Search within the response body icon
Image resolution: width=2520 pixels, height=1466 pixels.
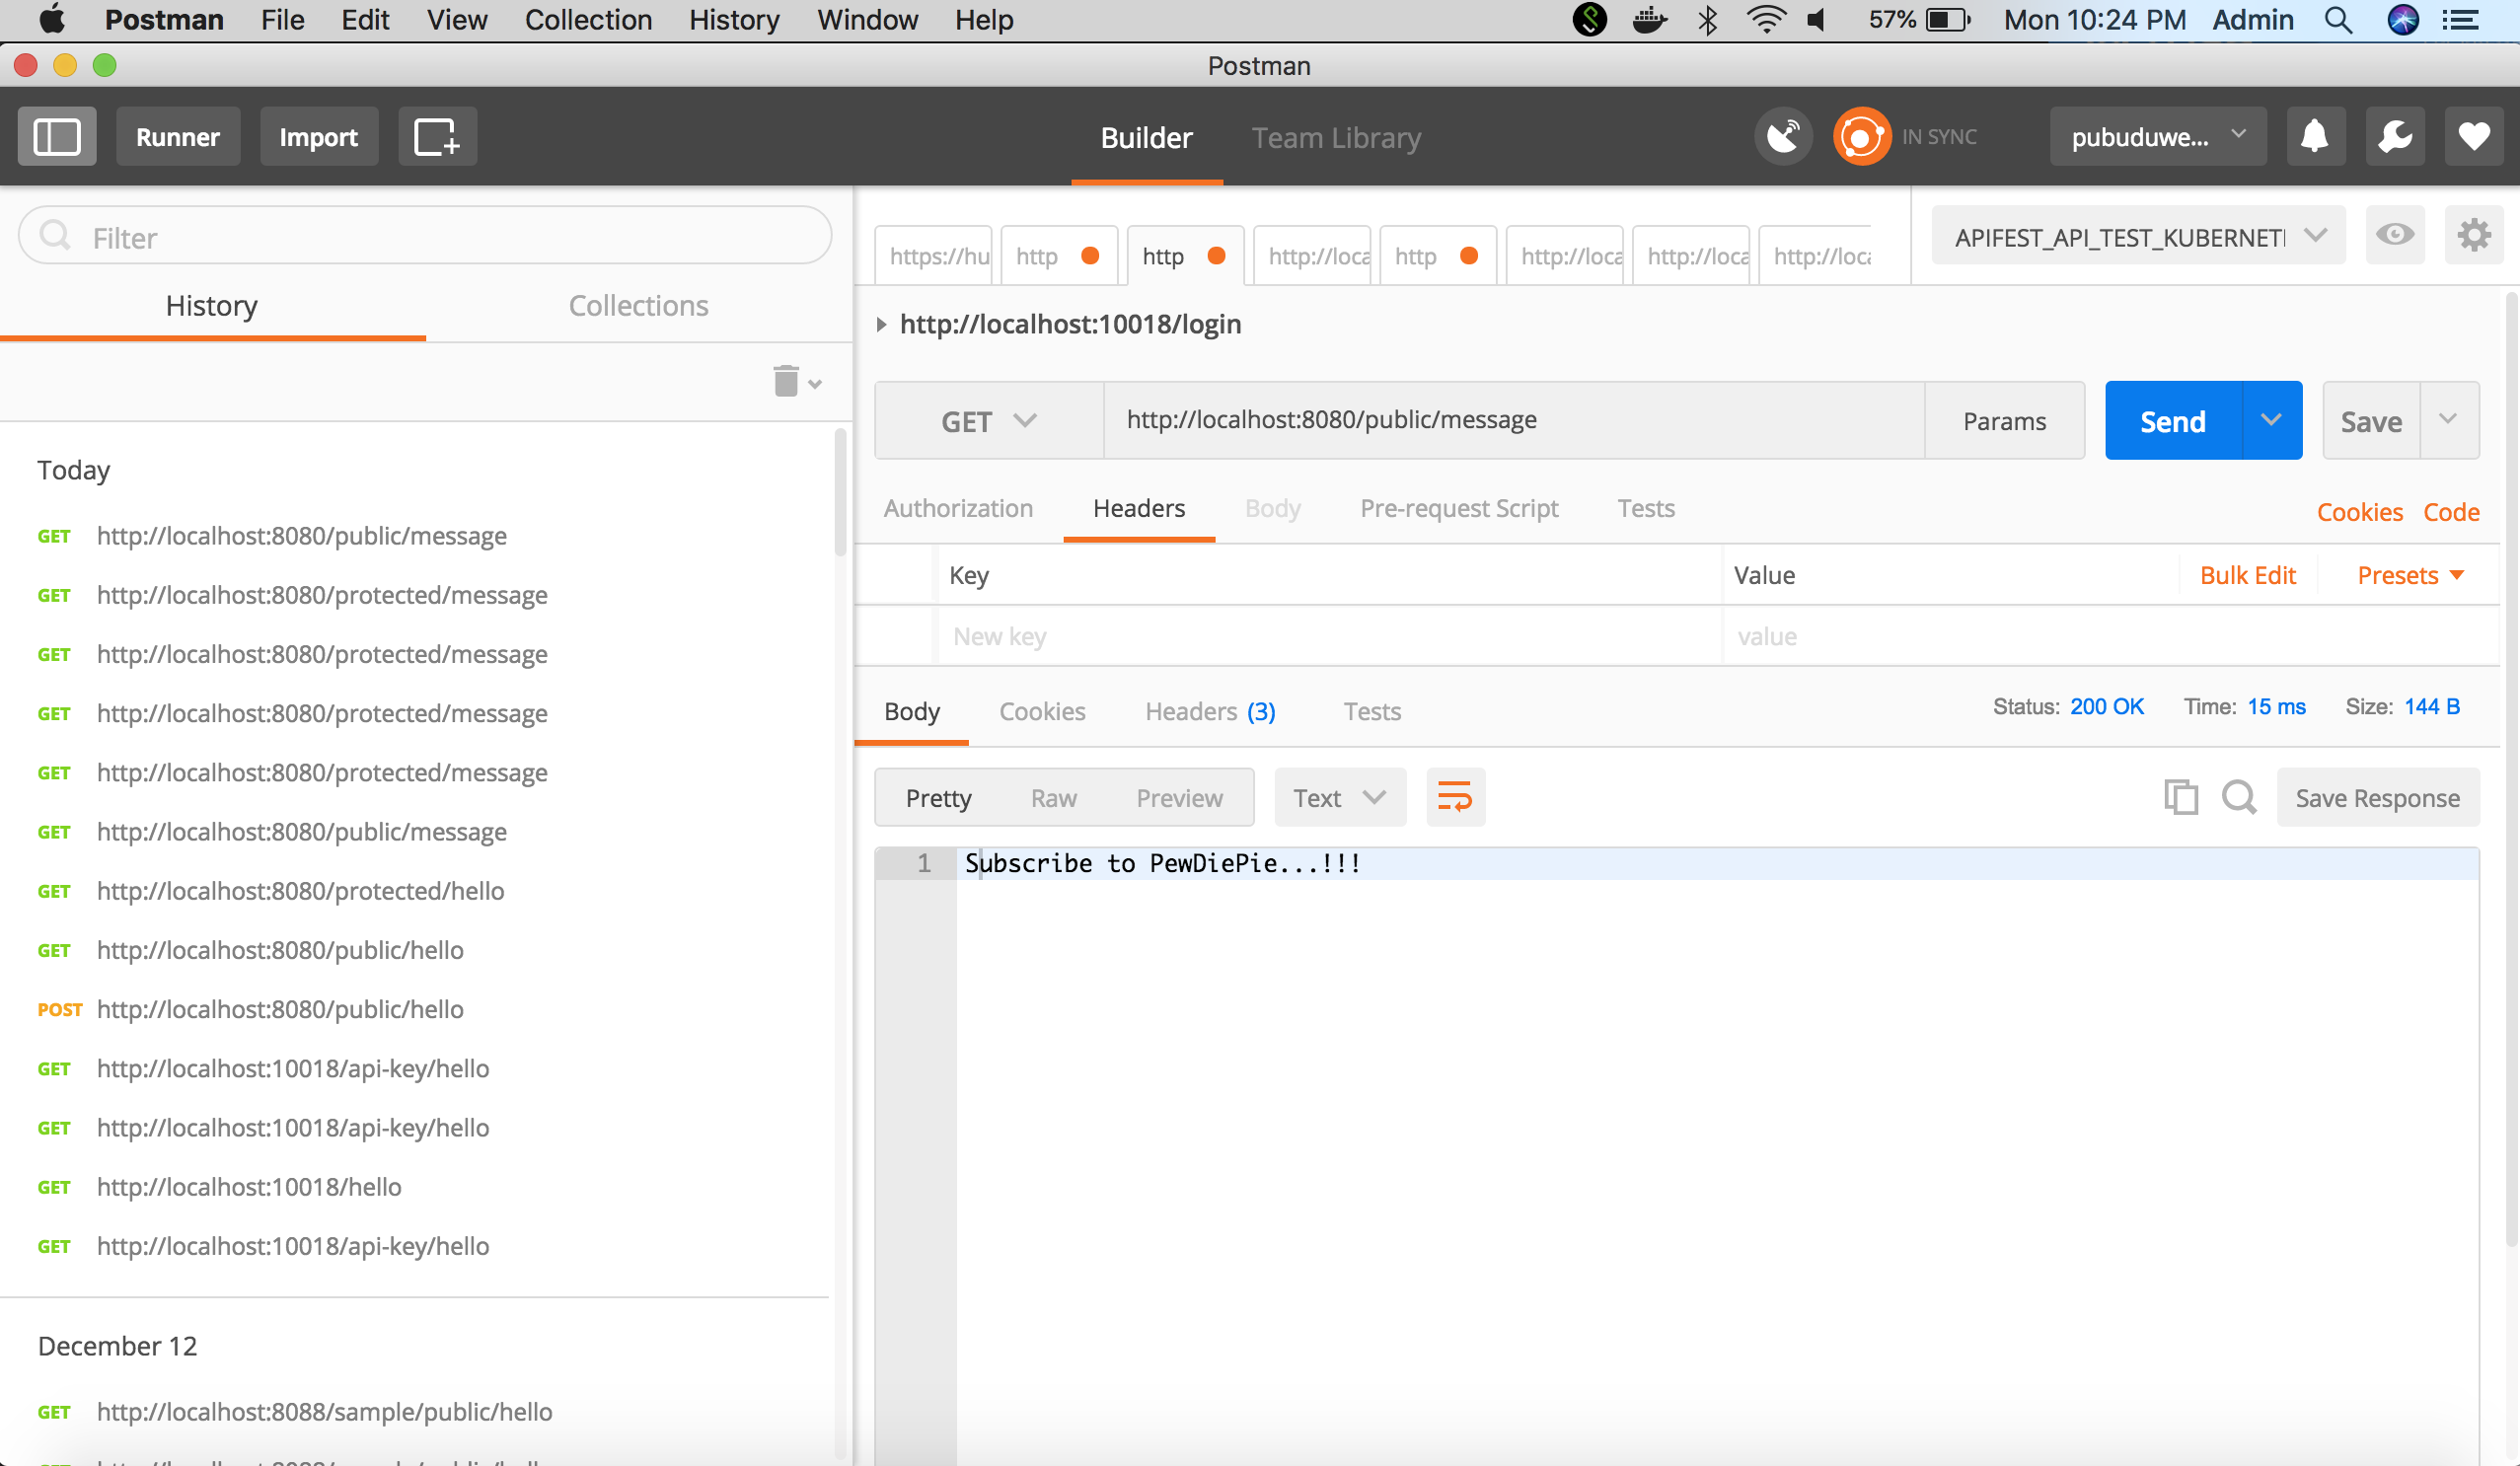click(2239, 797)
